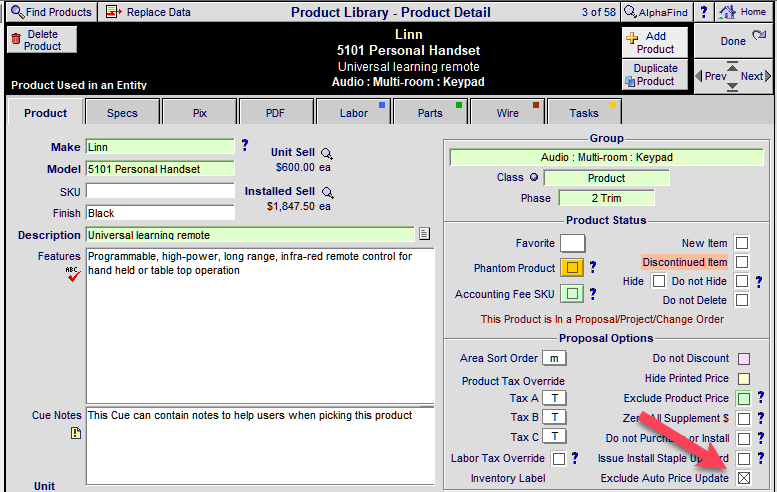777x492 pixels.
Task: Toggle Accounting Fee SKU checkbox
Action: tap(572, 294)
